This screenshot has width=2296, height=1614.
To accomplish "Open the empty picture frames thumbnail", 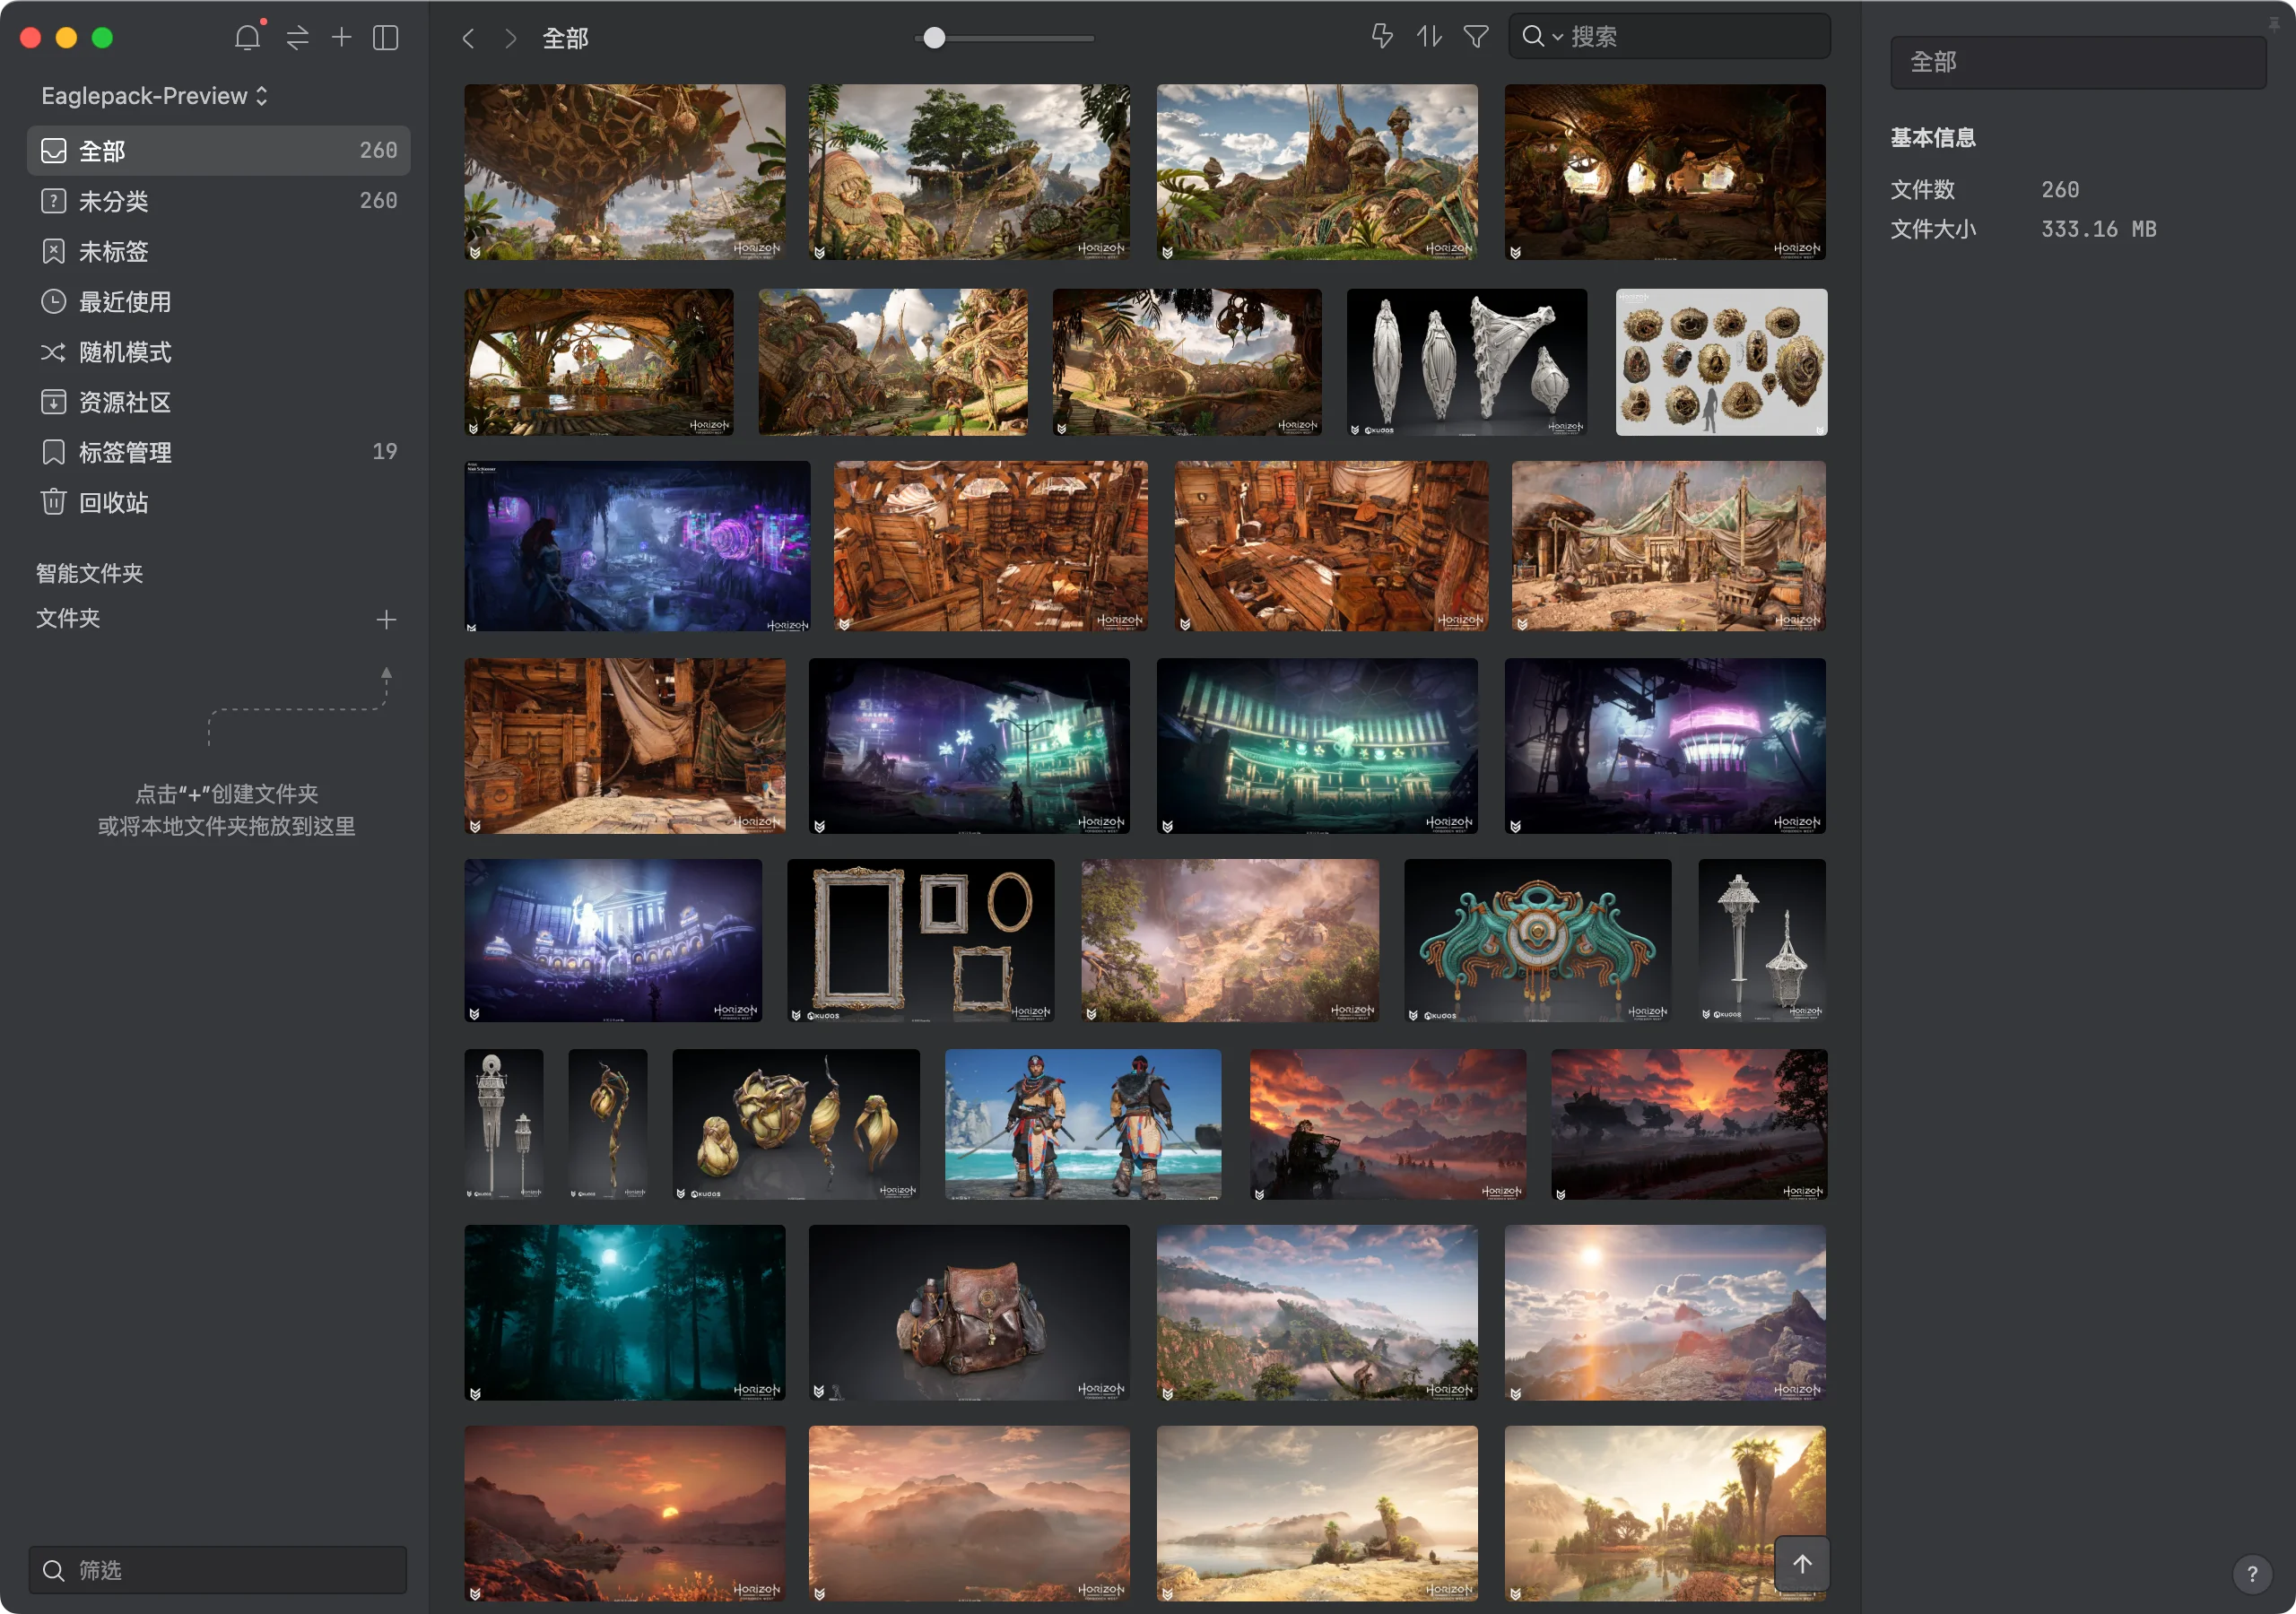I will (920, 940).
